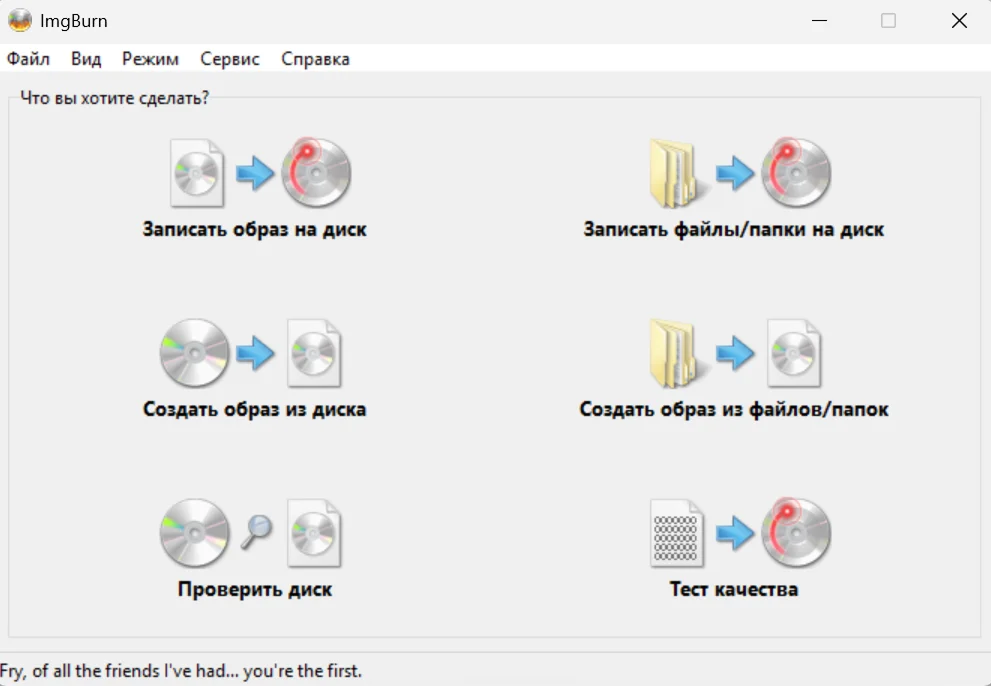The width and height of the screenshot is (991, 686).
Task: Click the disc-to-image-file icon
Action: [x=250, y=353]
